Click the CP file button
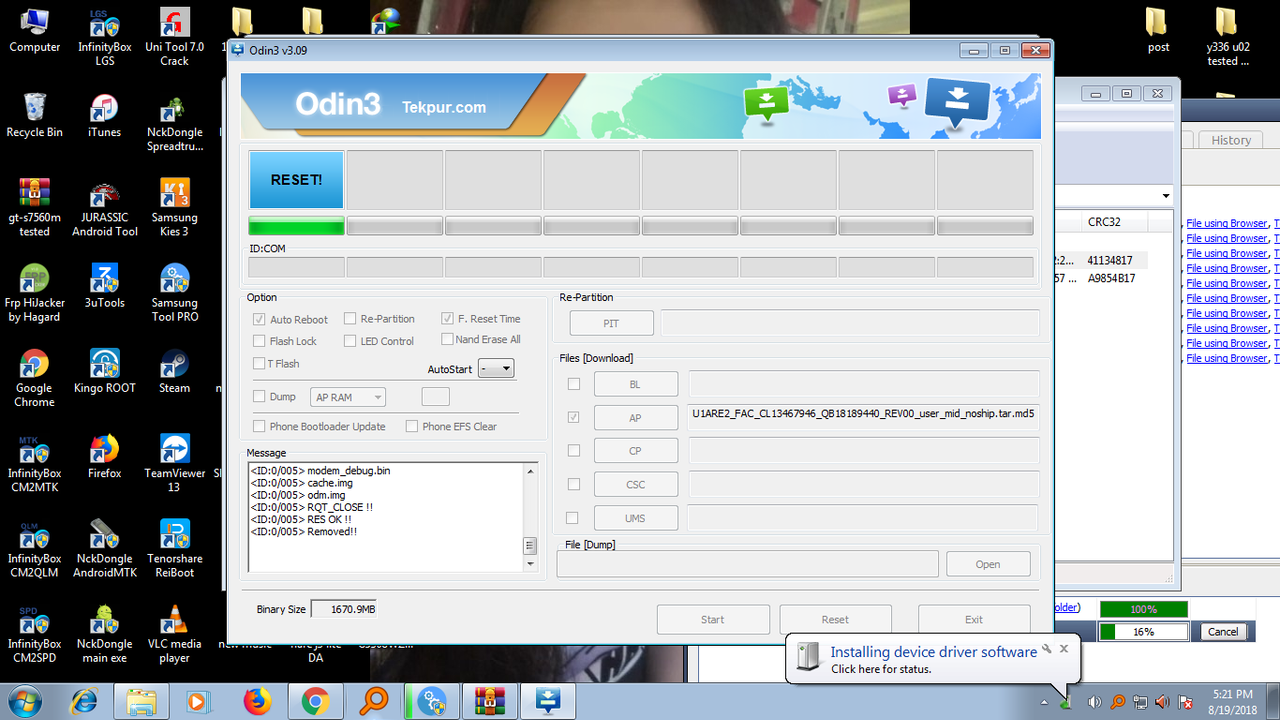1280x720 pixels. click(636, 451)
